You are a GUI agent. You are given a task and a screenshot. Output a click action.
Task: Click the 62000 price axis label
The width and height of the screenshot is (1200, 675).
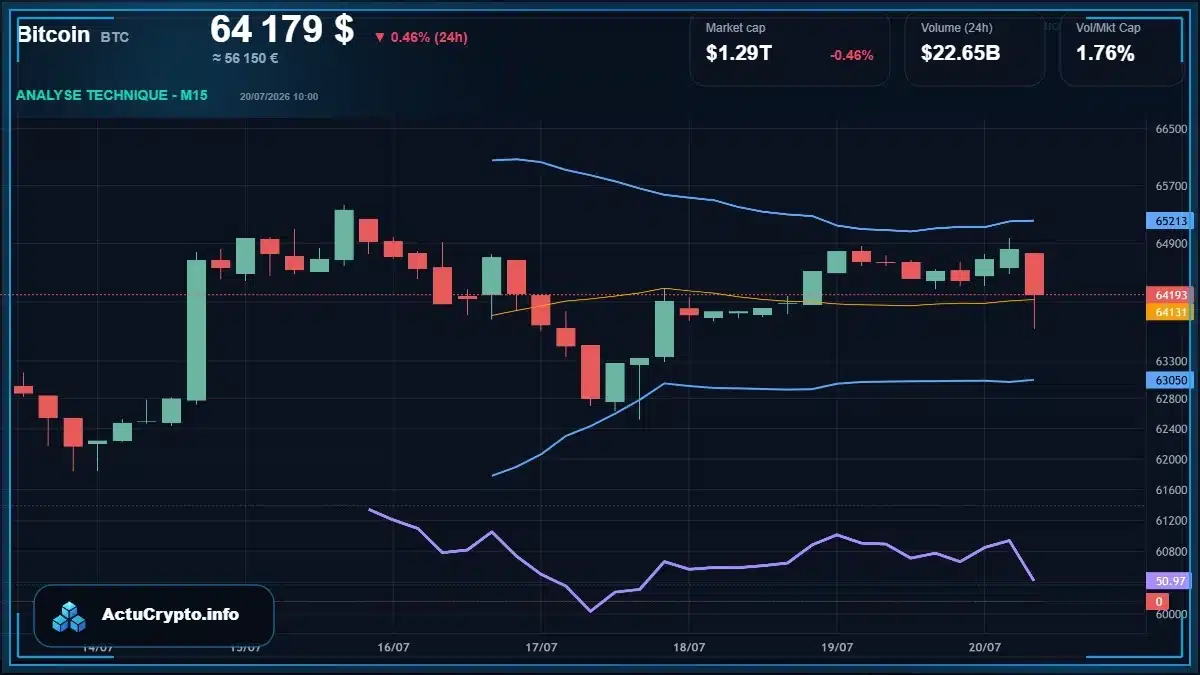pos(1171,460)
